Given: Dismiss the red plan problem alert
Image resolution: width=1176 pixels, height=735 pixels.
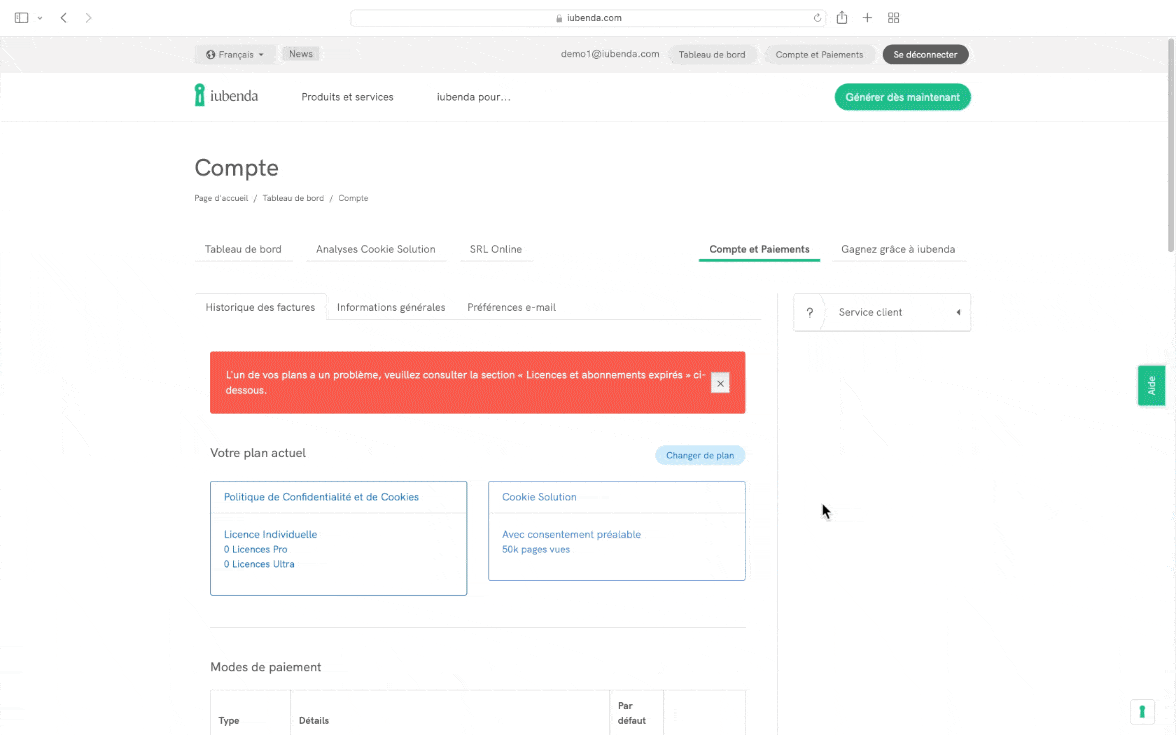Looking at the screenshot, I should pyautogui.click(x=720, y=382).
